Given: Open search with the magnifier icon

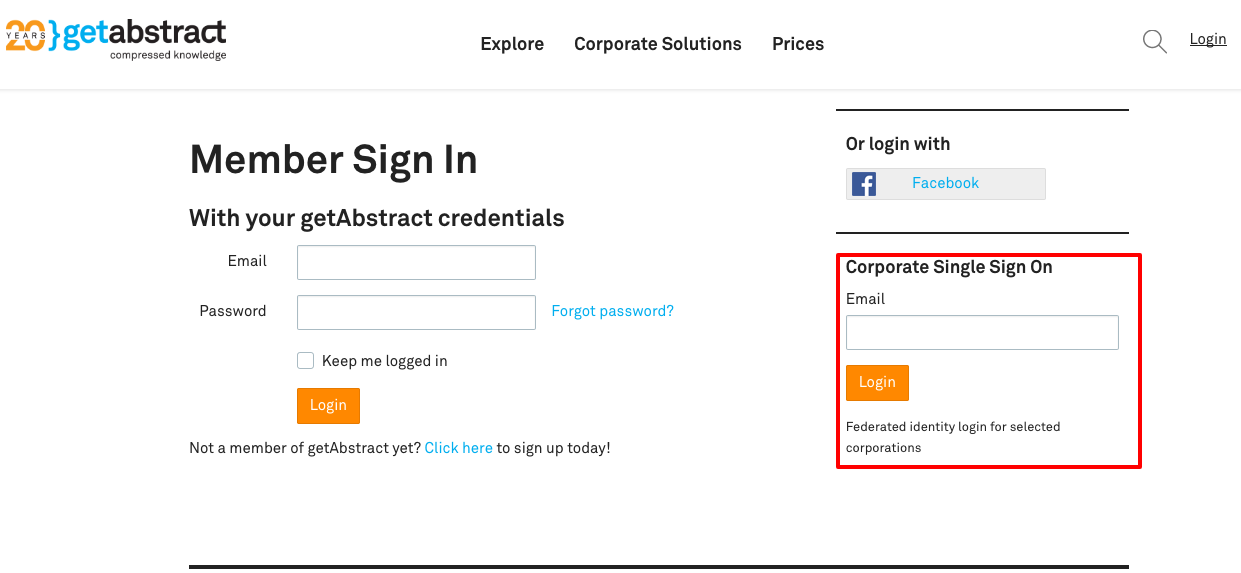Looking at the screenshot, I should coord(1154,42).
